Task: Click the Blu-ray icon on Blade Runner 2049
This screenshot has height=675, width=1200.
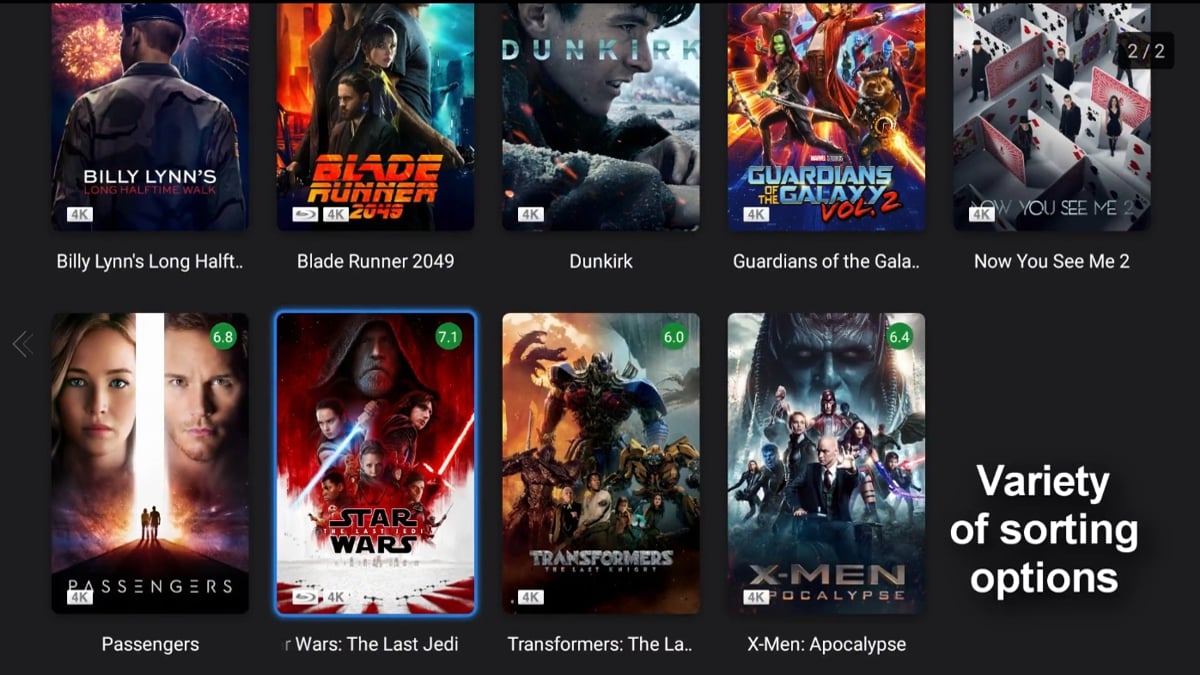Action: coord(305,214)
